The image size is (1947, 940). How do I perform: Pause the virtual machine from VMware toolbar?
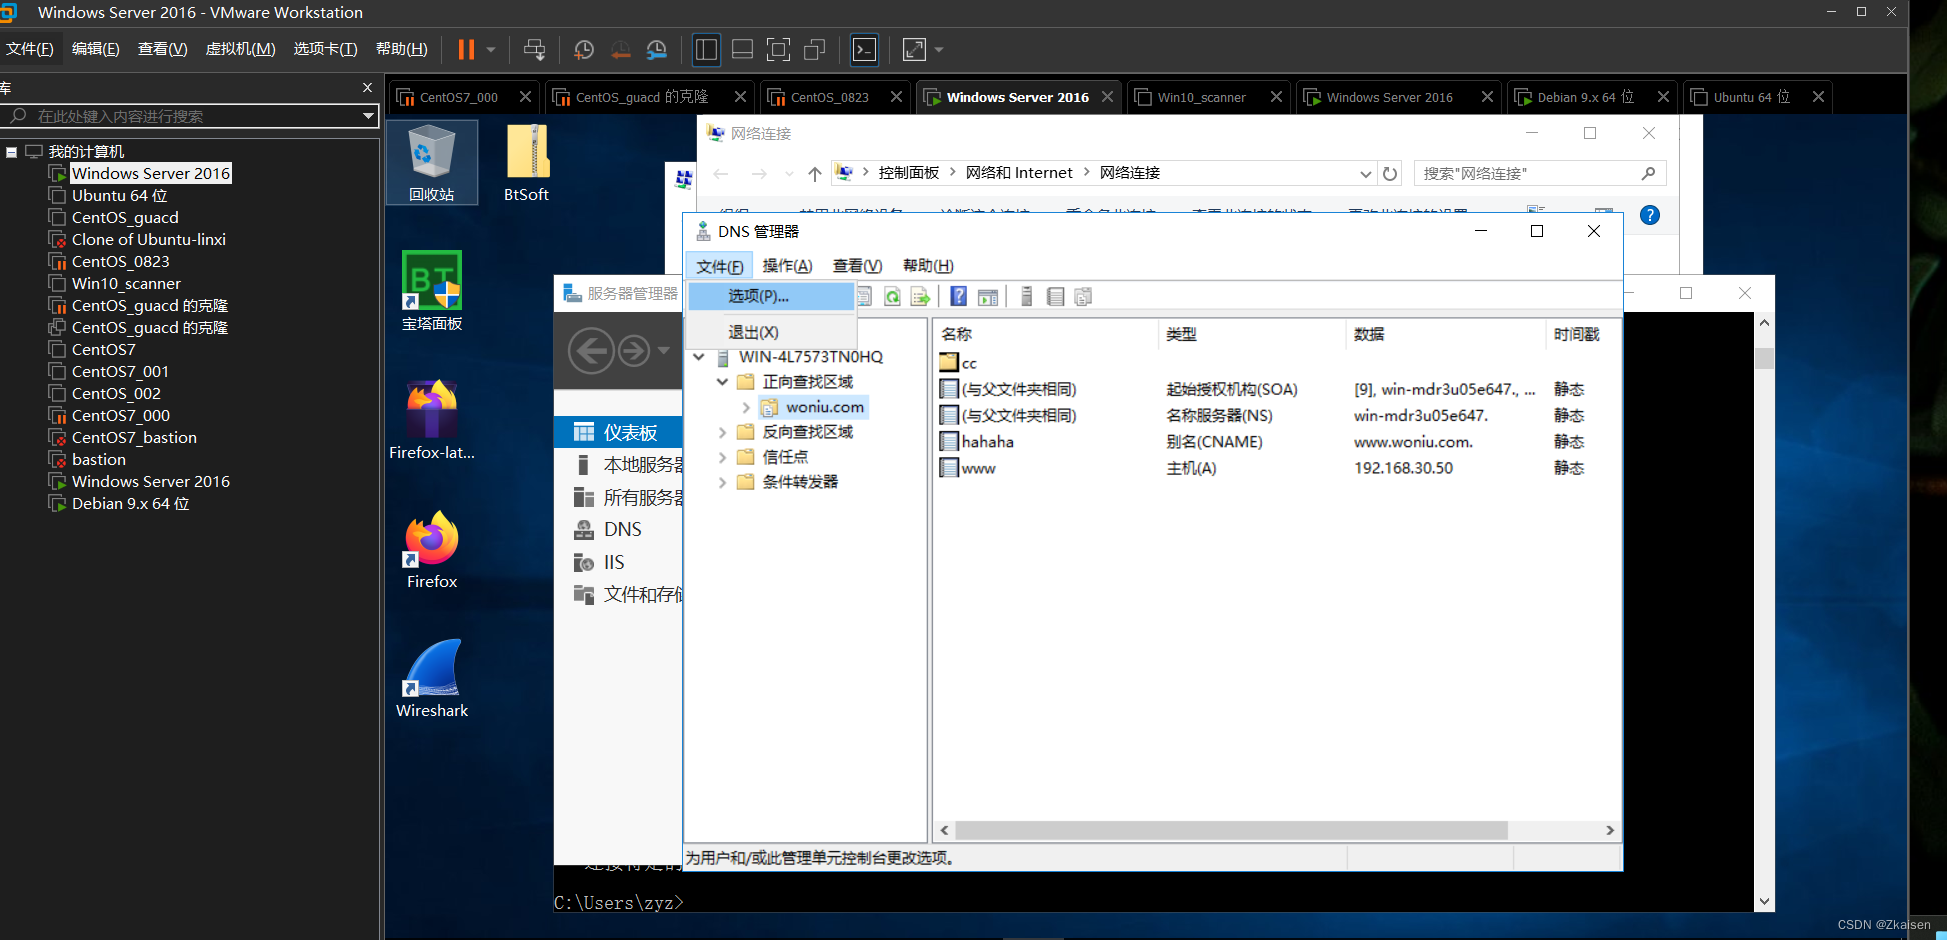[466, 49]
